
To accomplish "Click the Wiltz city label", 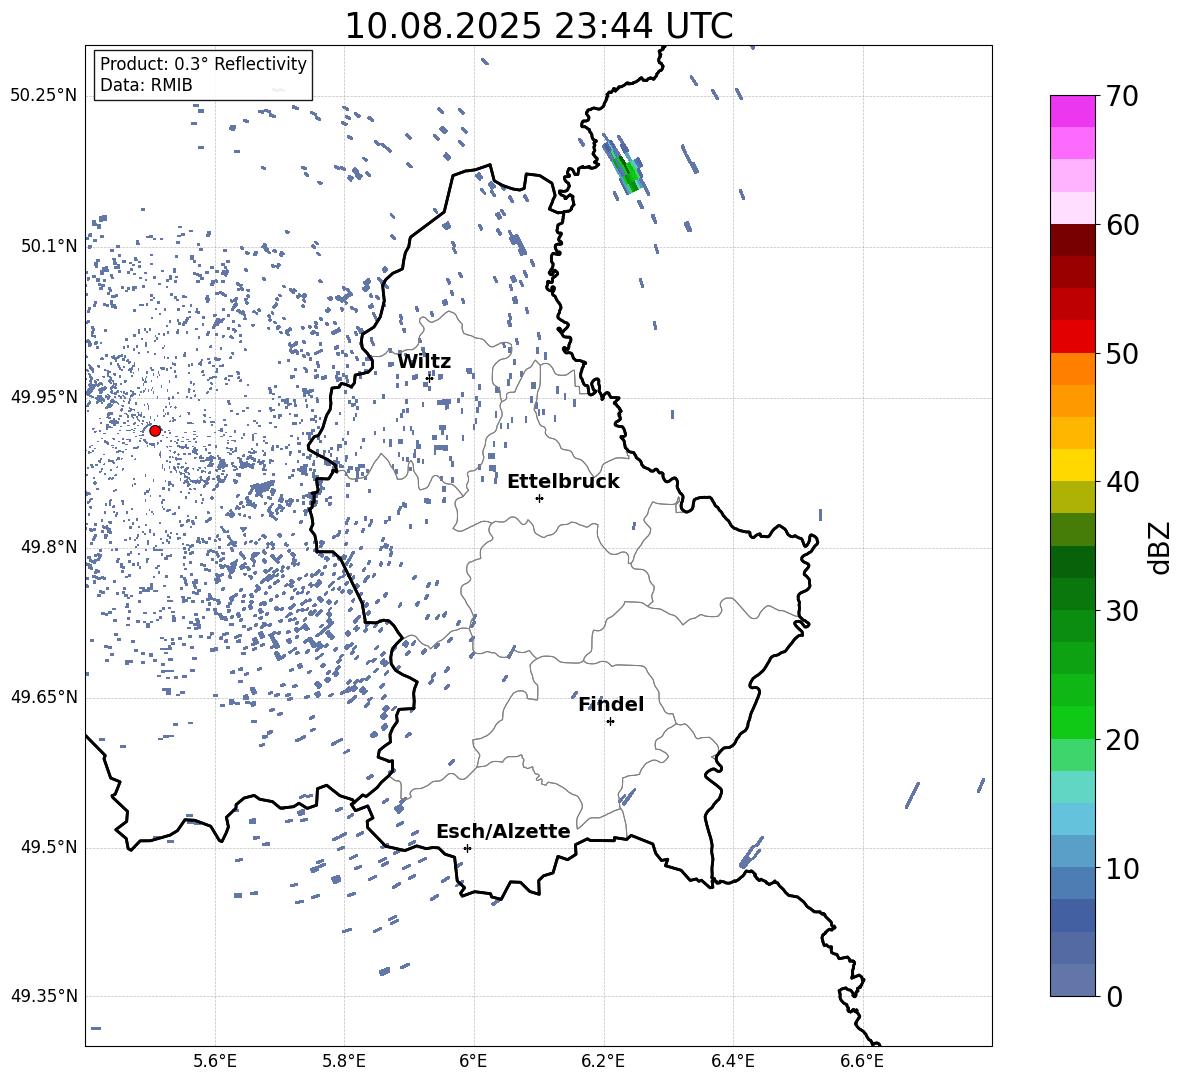I will 424,361.
